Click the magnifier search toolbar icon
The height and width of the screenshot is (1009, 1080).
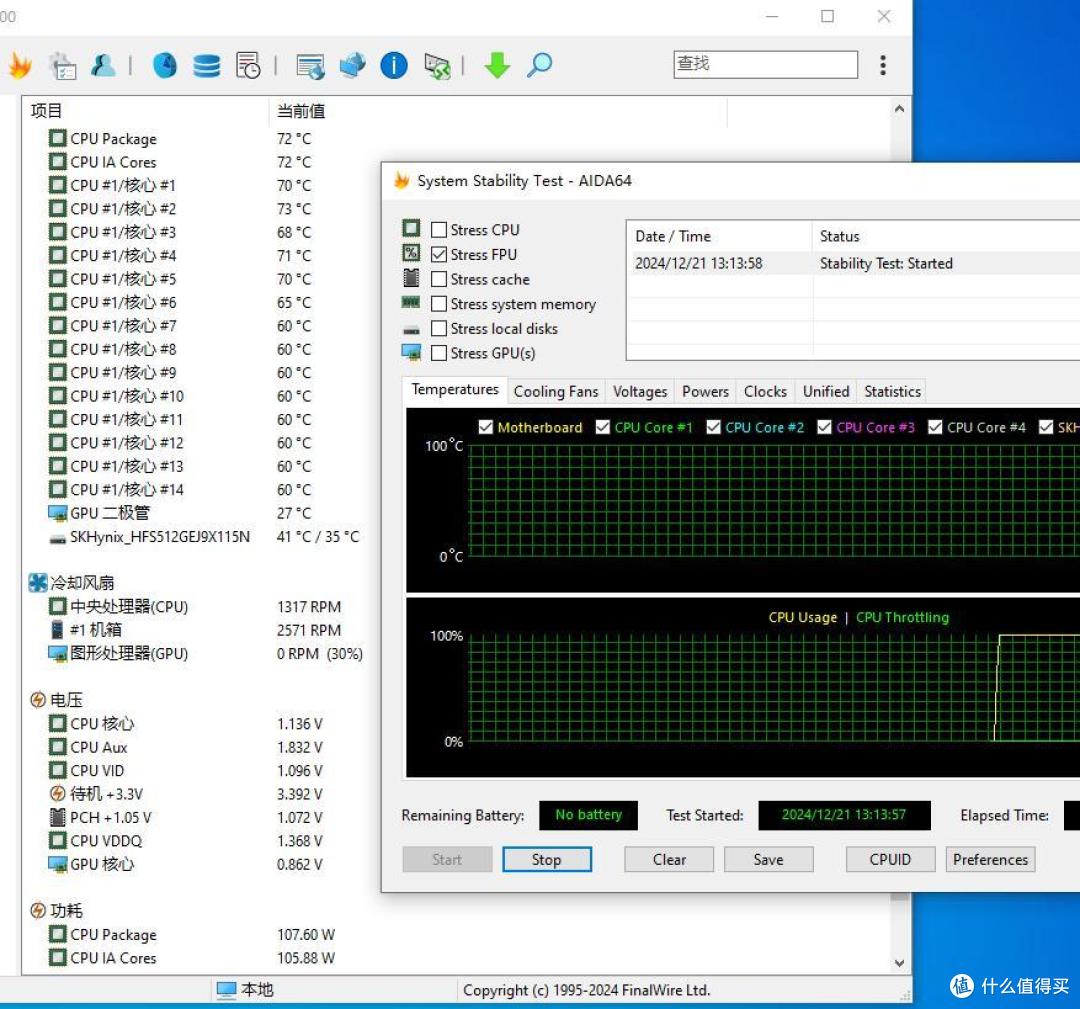539,65
